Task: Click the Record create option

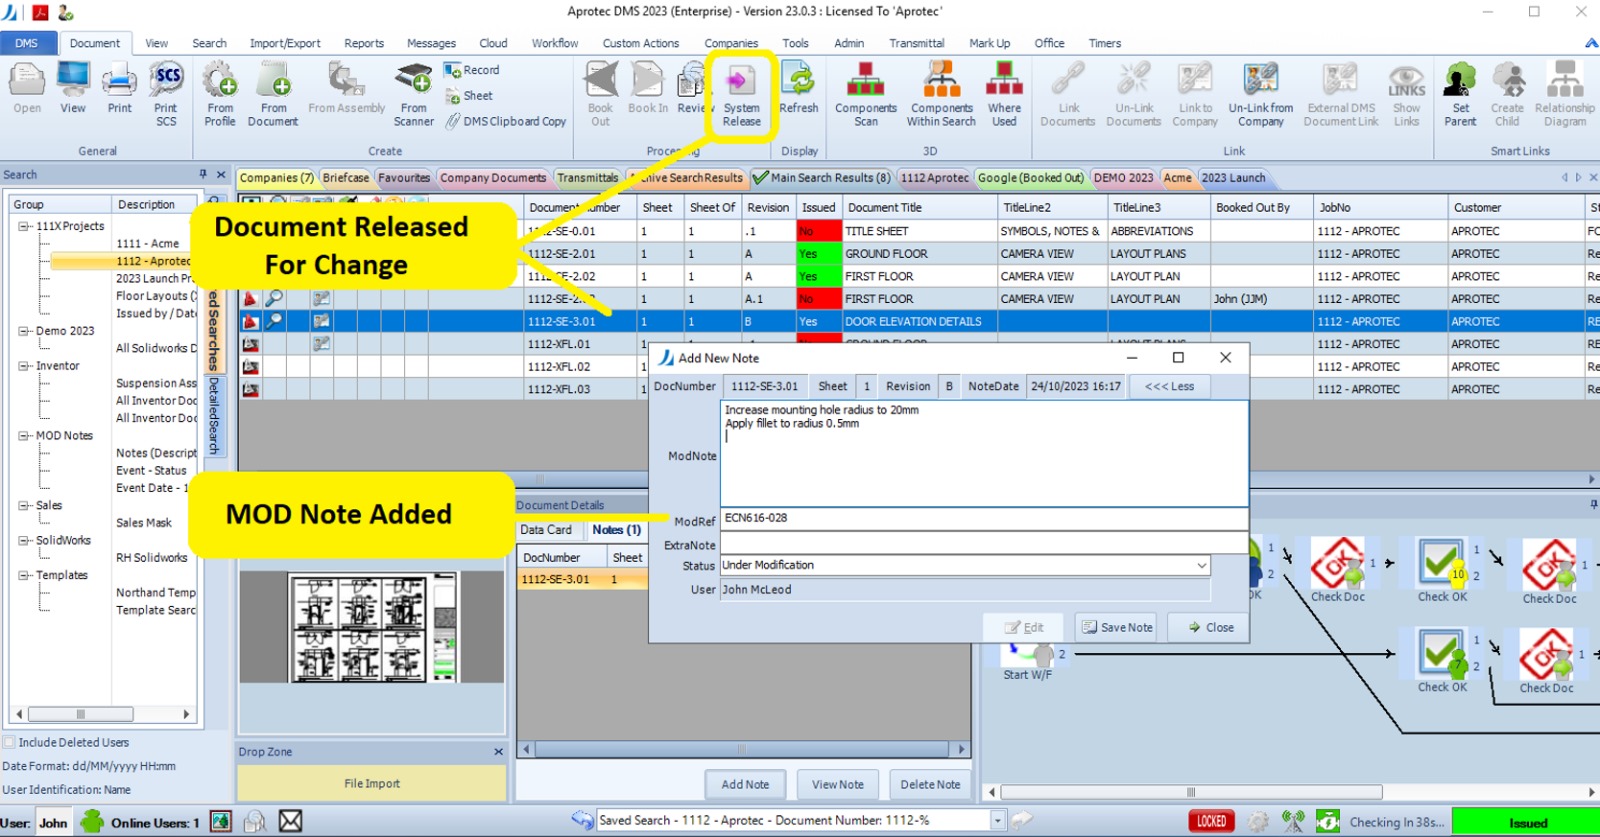Action: click(472, 70)
